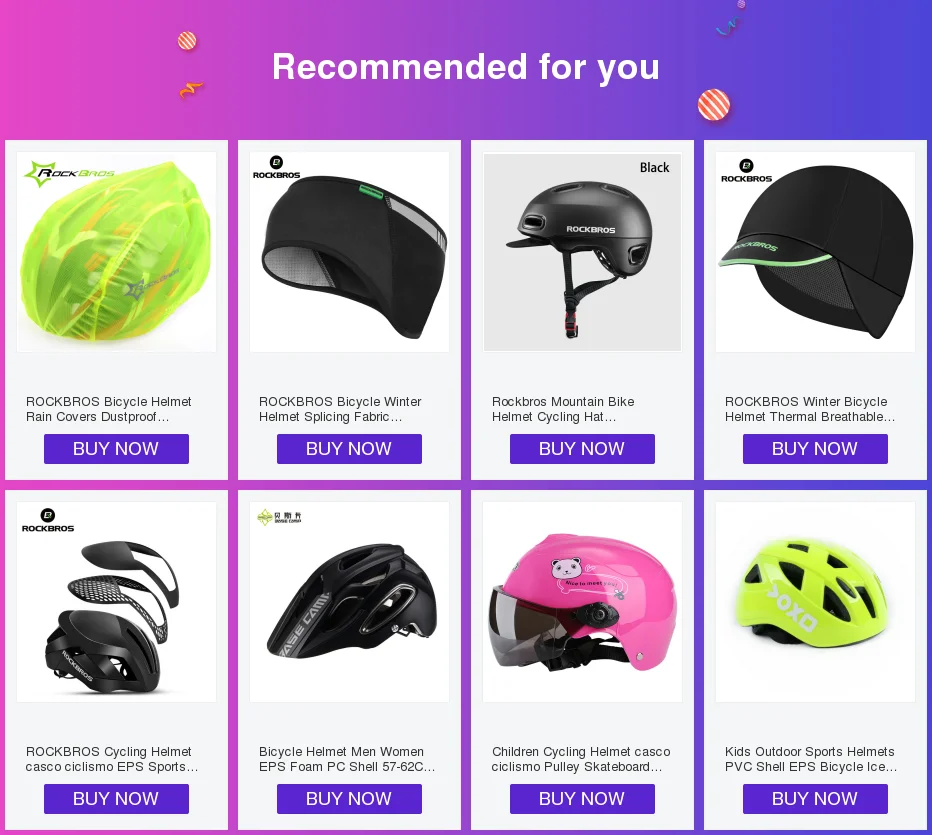Open the black winter headband product image
This screenshot has width=932, height=835.
click(x=349, y=252)
